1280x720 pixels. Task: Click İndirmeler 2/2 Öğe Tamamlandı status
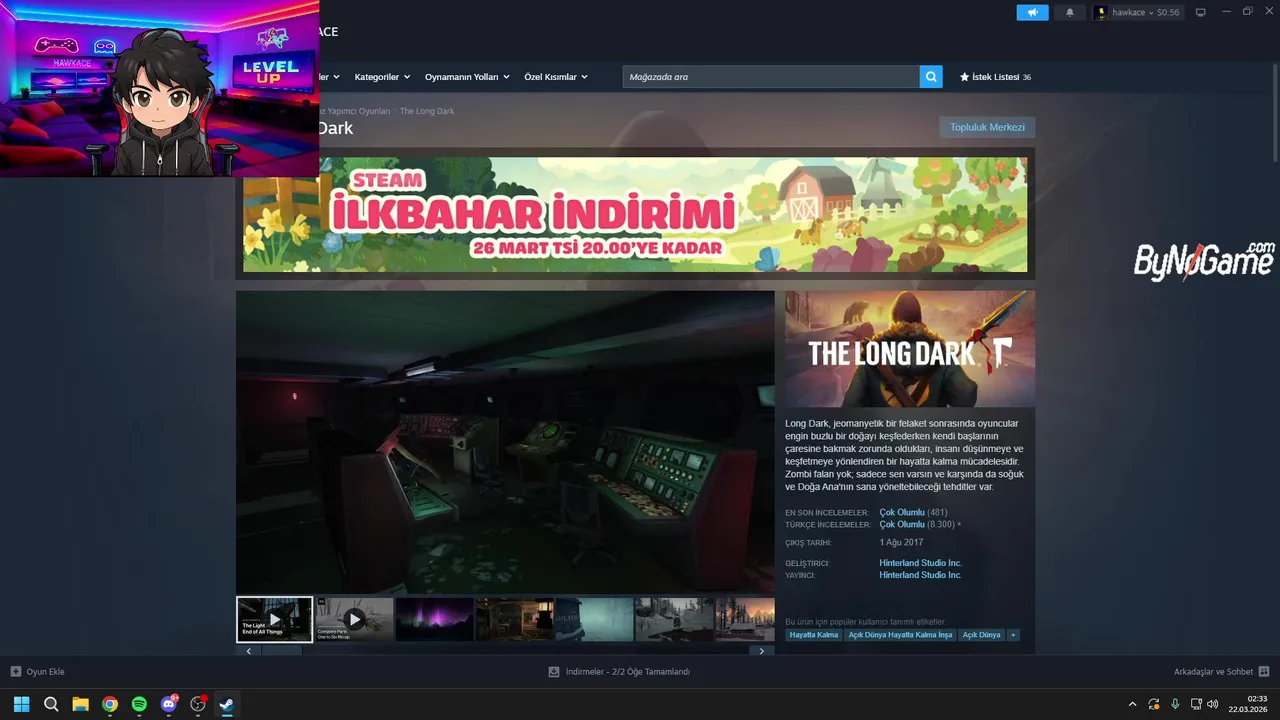628,671
